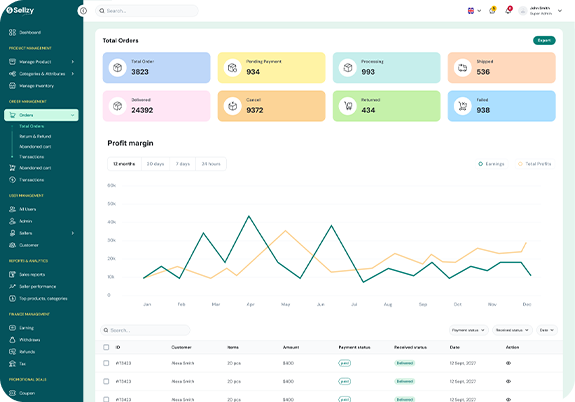Click the Dashboard grid icon in sidebar
The image size is (575, 402).
12,33
